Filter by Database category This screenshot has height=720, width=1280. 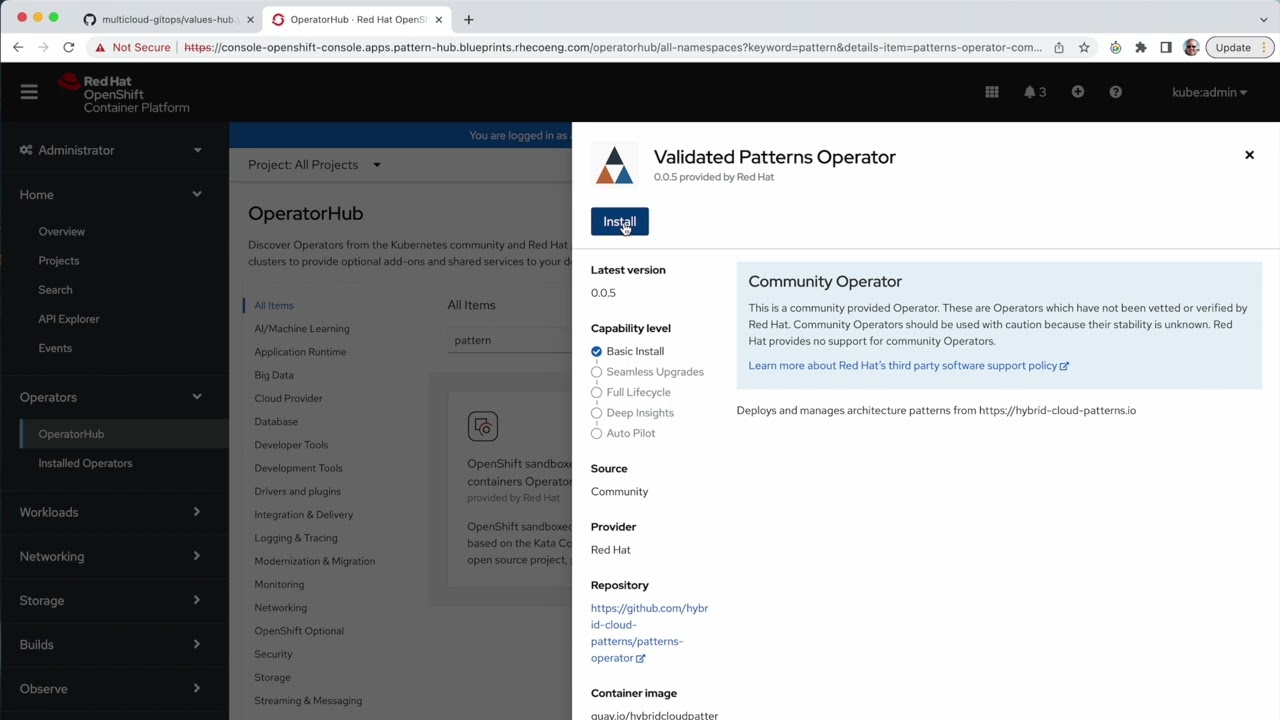(x=276, y=422)
